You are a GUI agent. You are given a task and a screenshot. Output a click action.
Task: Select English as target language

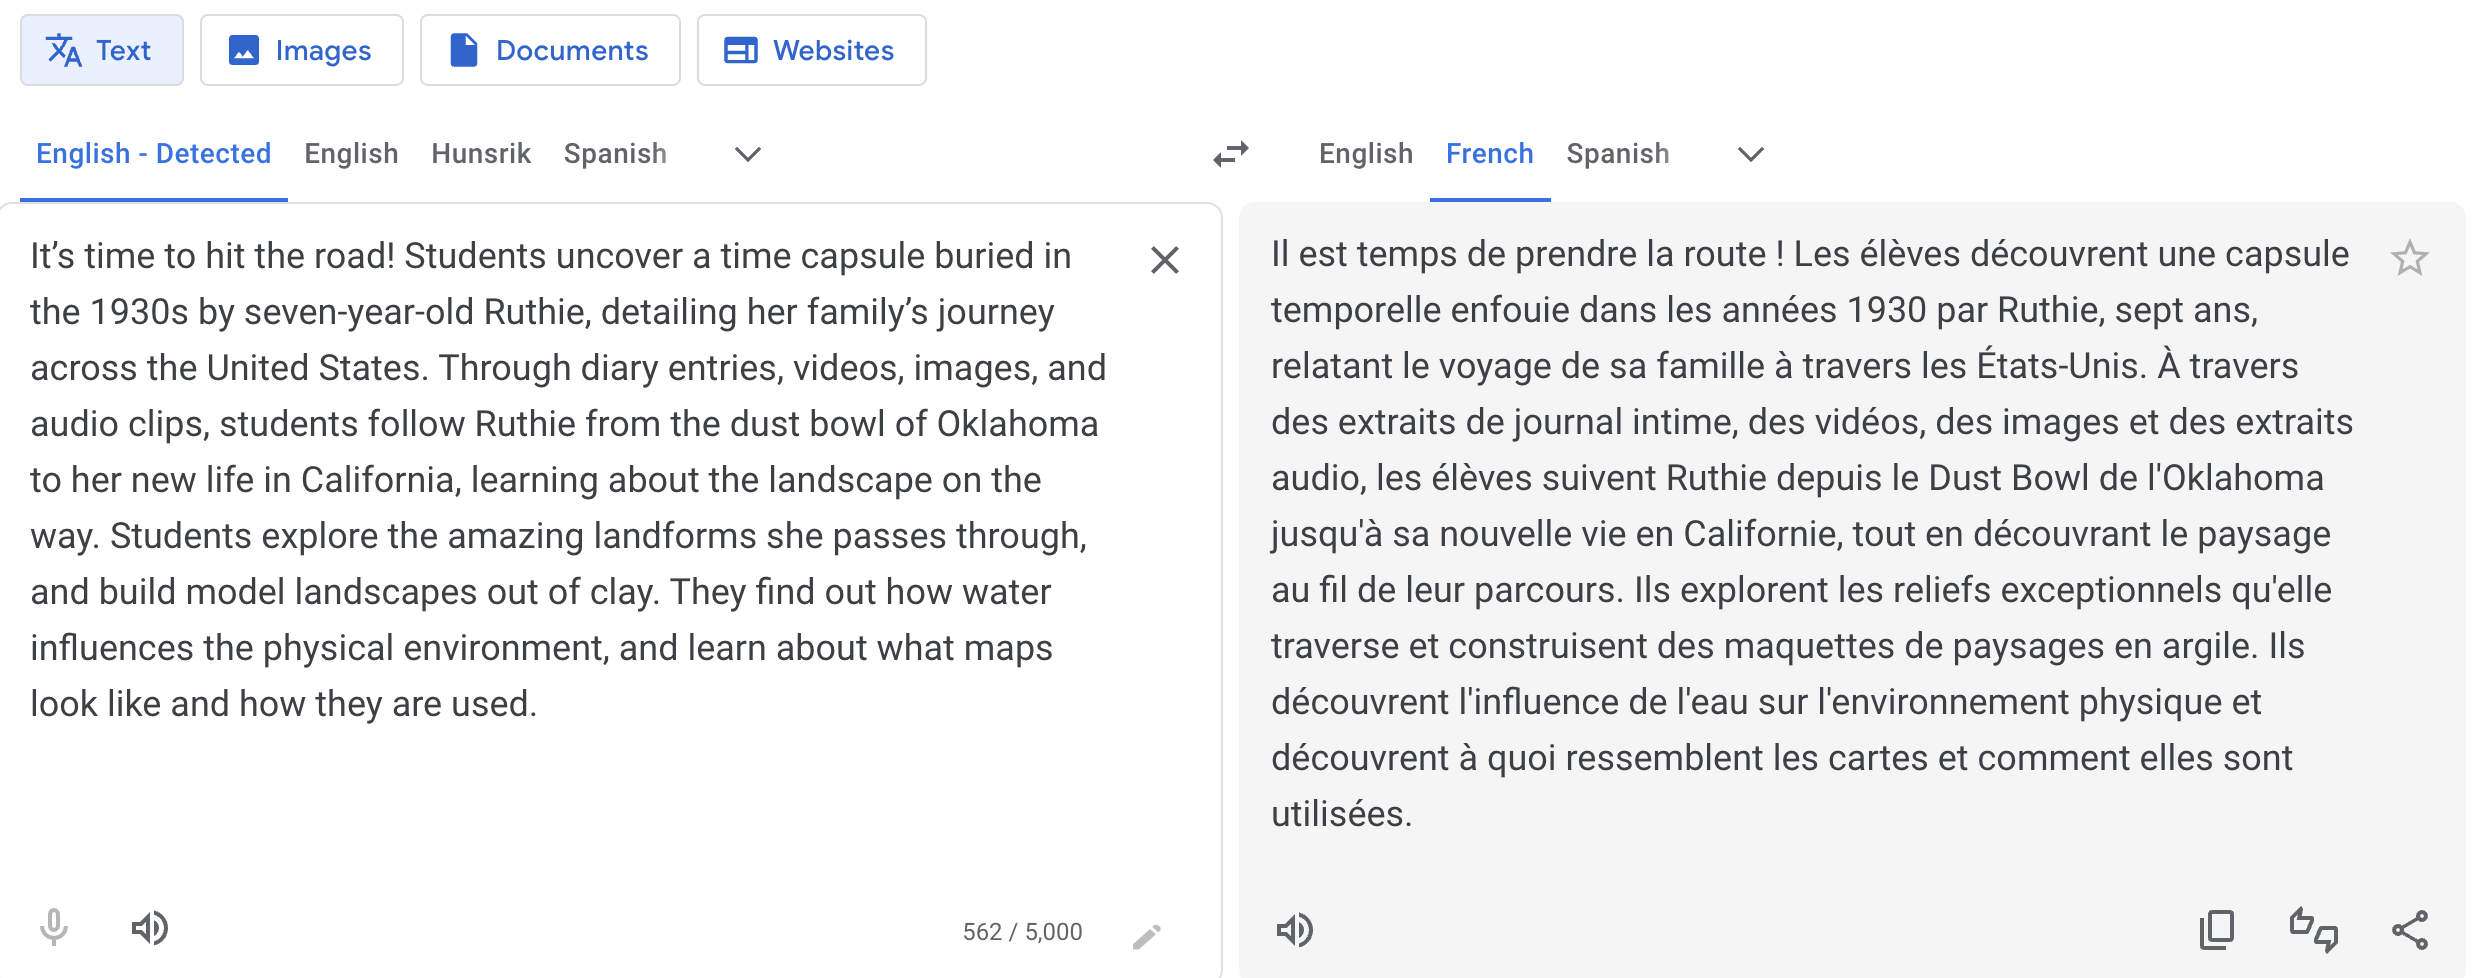point(1366,154)
